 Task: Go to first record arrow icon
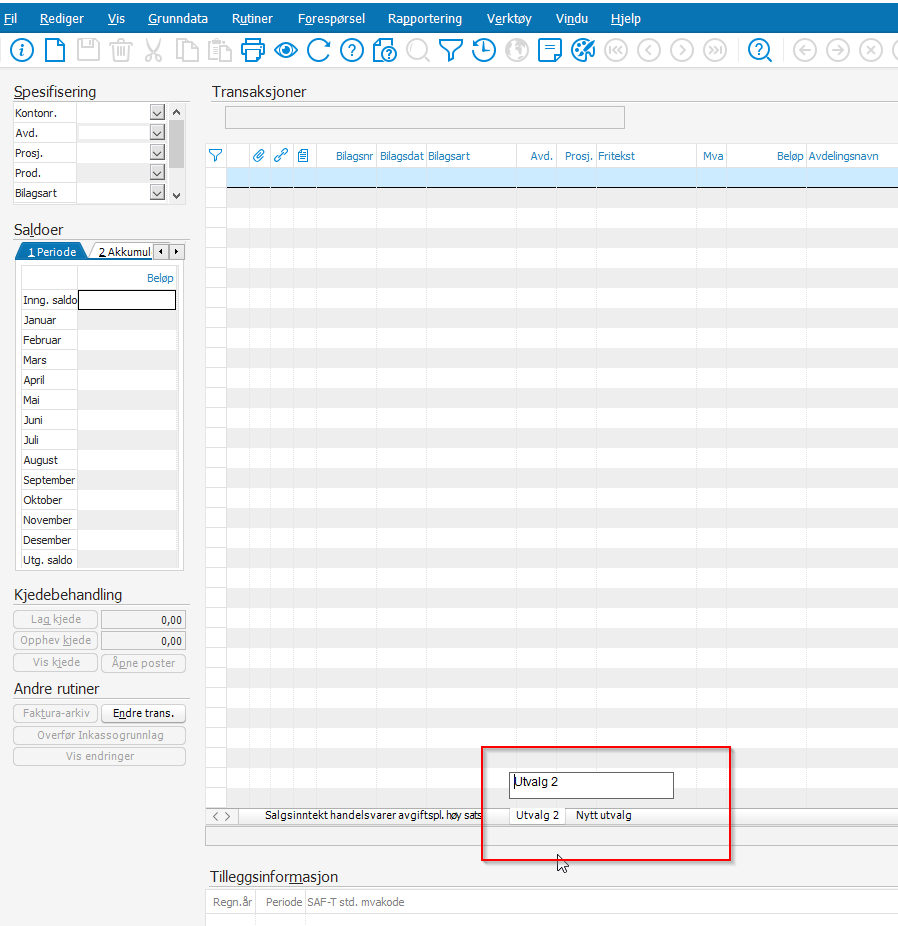[616, 50]
